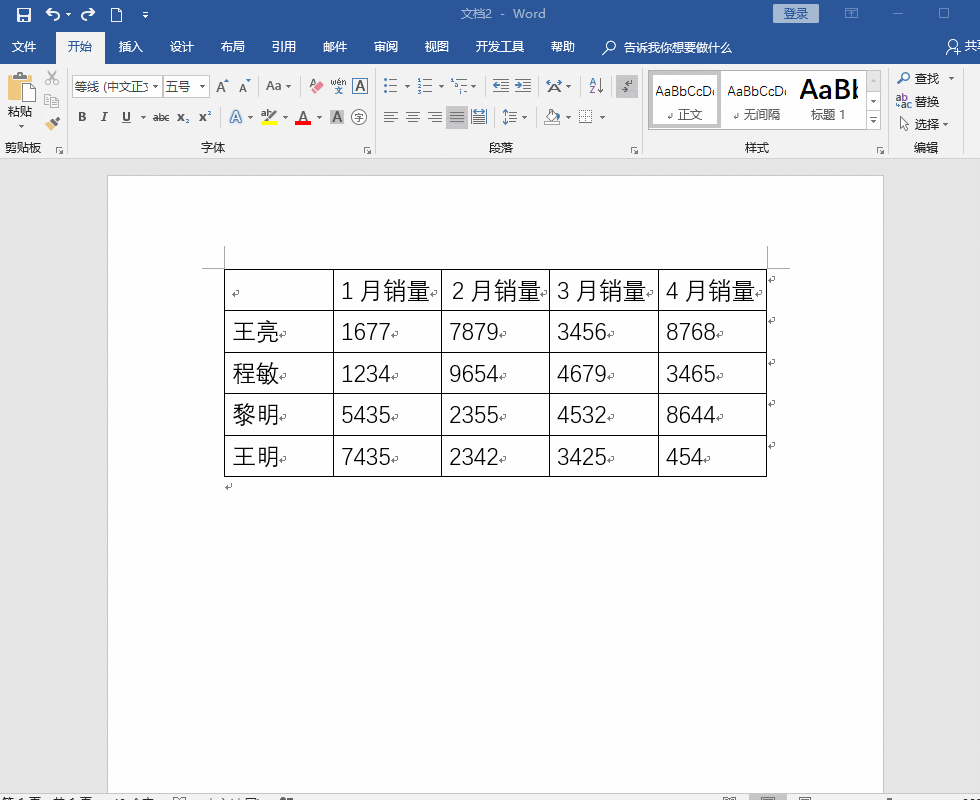Apply strikethrough to selected text

[161, 118]
